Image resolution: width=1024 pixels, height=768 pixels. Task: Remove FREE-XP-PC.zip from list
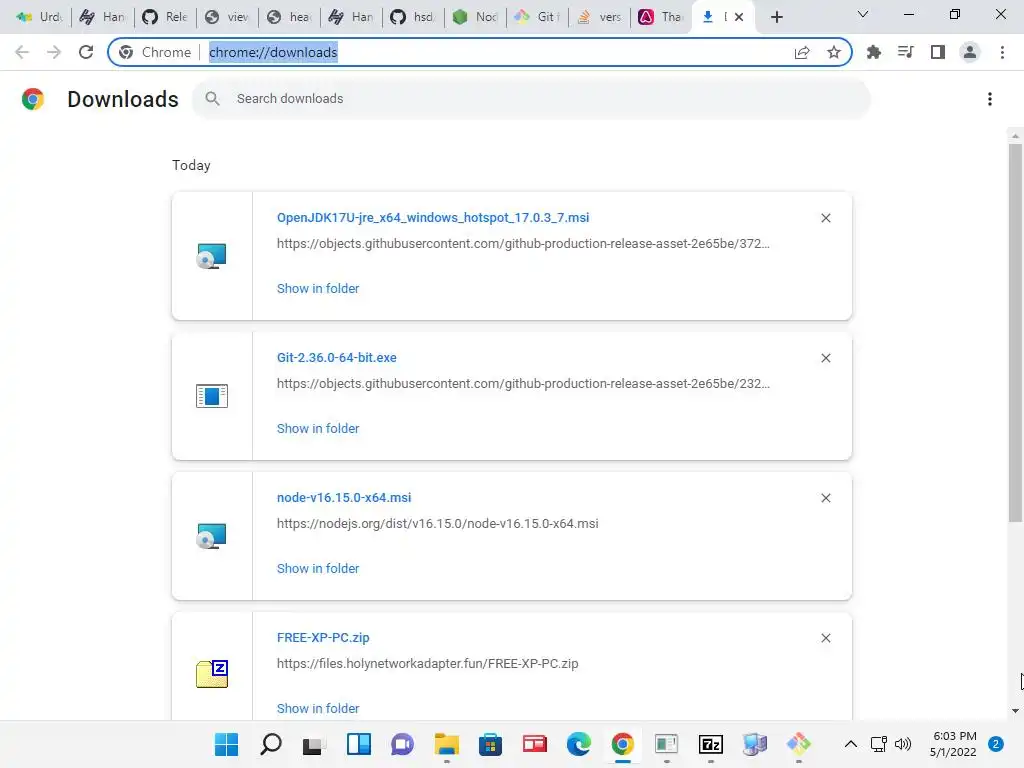pyautogui.click(x=826, y=638)
